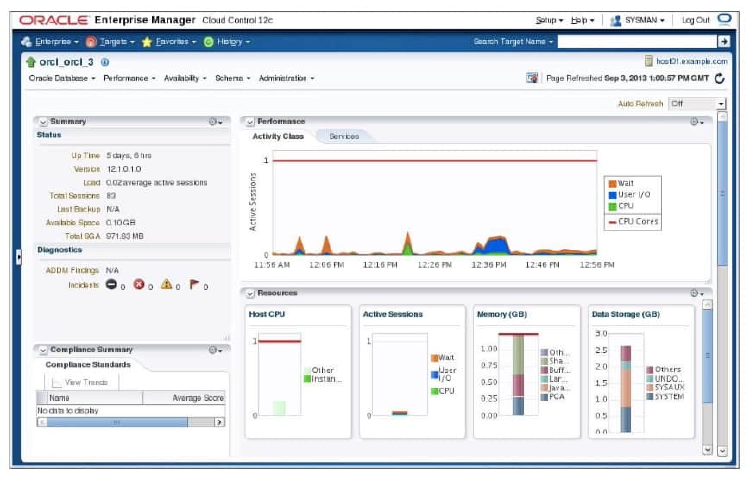The image size is (750, 480).
Task: Open the Auto Refresh dropdown
Action: [x=697, y=103]
